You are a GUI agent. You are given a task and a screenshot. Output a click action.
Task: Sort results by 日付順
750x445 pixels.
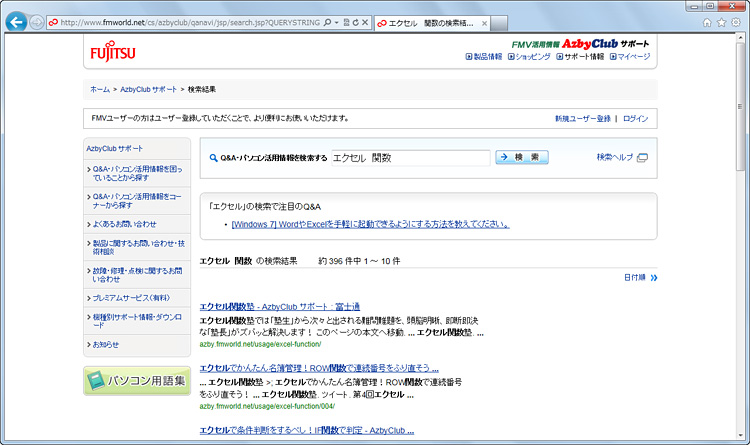tap(635, 278)
